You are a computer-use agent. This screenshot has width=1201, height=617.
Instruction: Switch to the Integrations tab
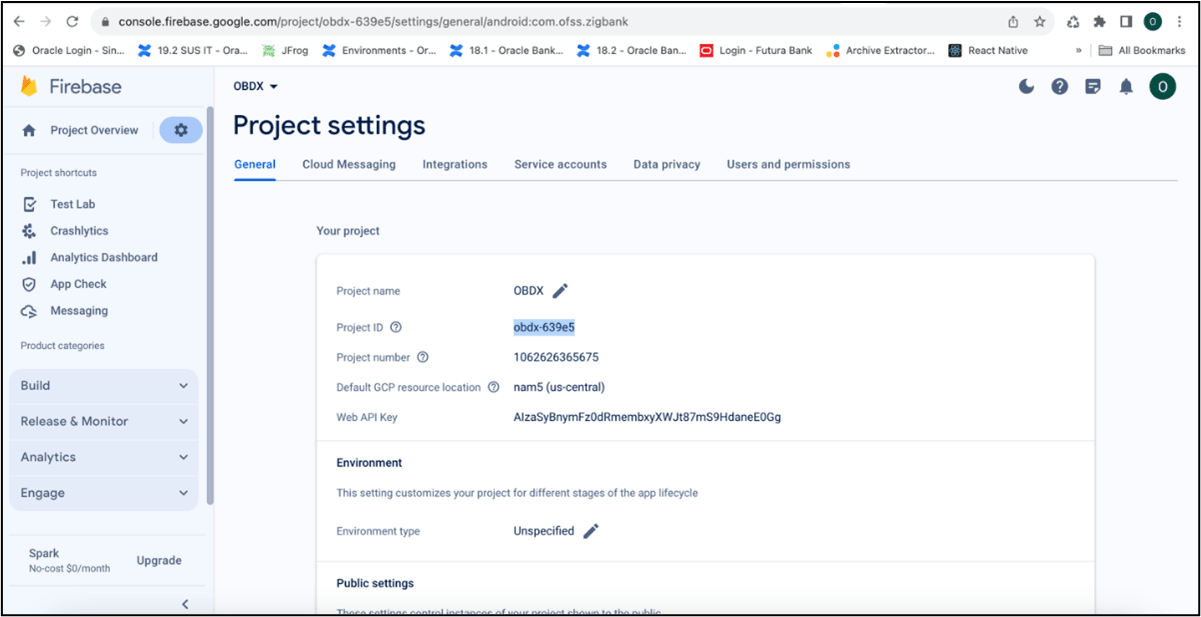pyautogui.click(x=455, y=164)
